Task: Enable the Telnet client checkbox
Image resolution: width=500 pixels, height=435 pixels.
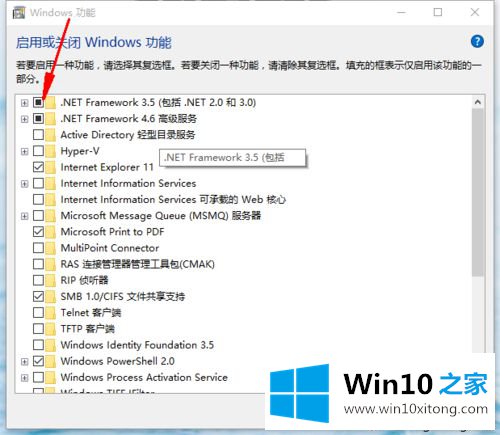Action: (x=38, y=313)
